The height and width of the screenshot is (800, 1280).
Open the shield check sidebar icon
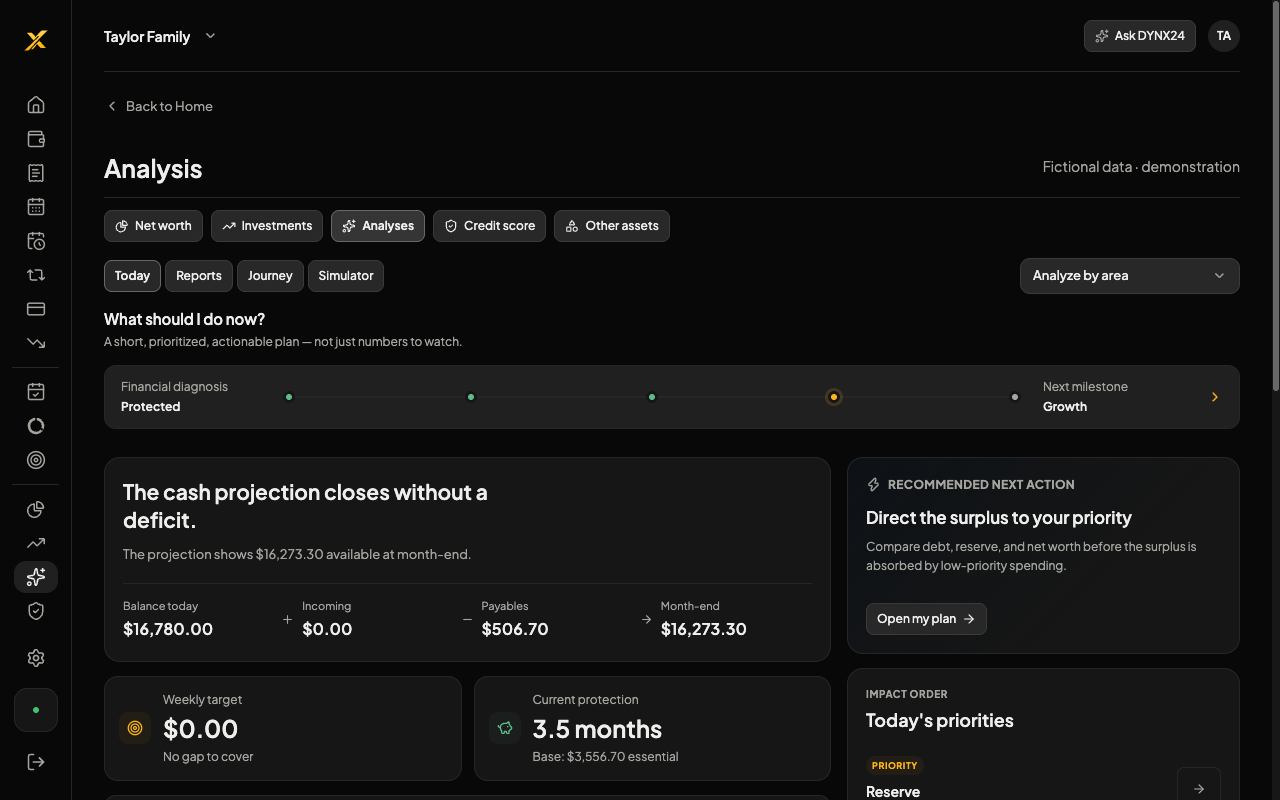(36, 611)
